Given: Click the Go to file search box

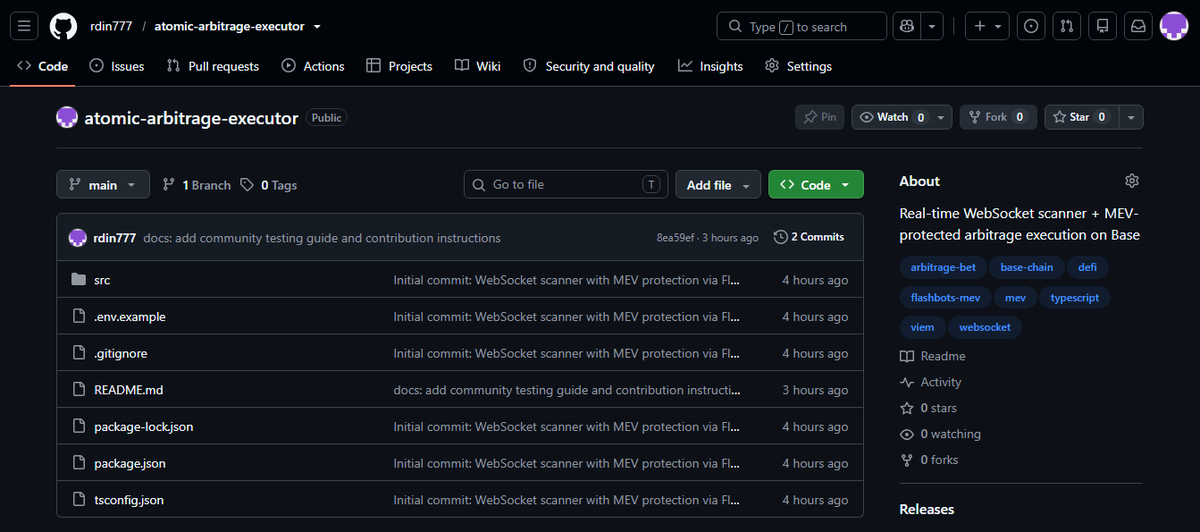Looking at the screenshot, I should point(566,185).
